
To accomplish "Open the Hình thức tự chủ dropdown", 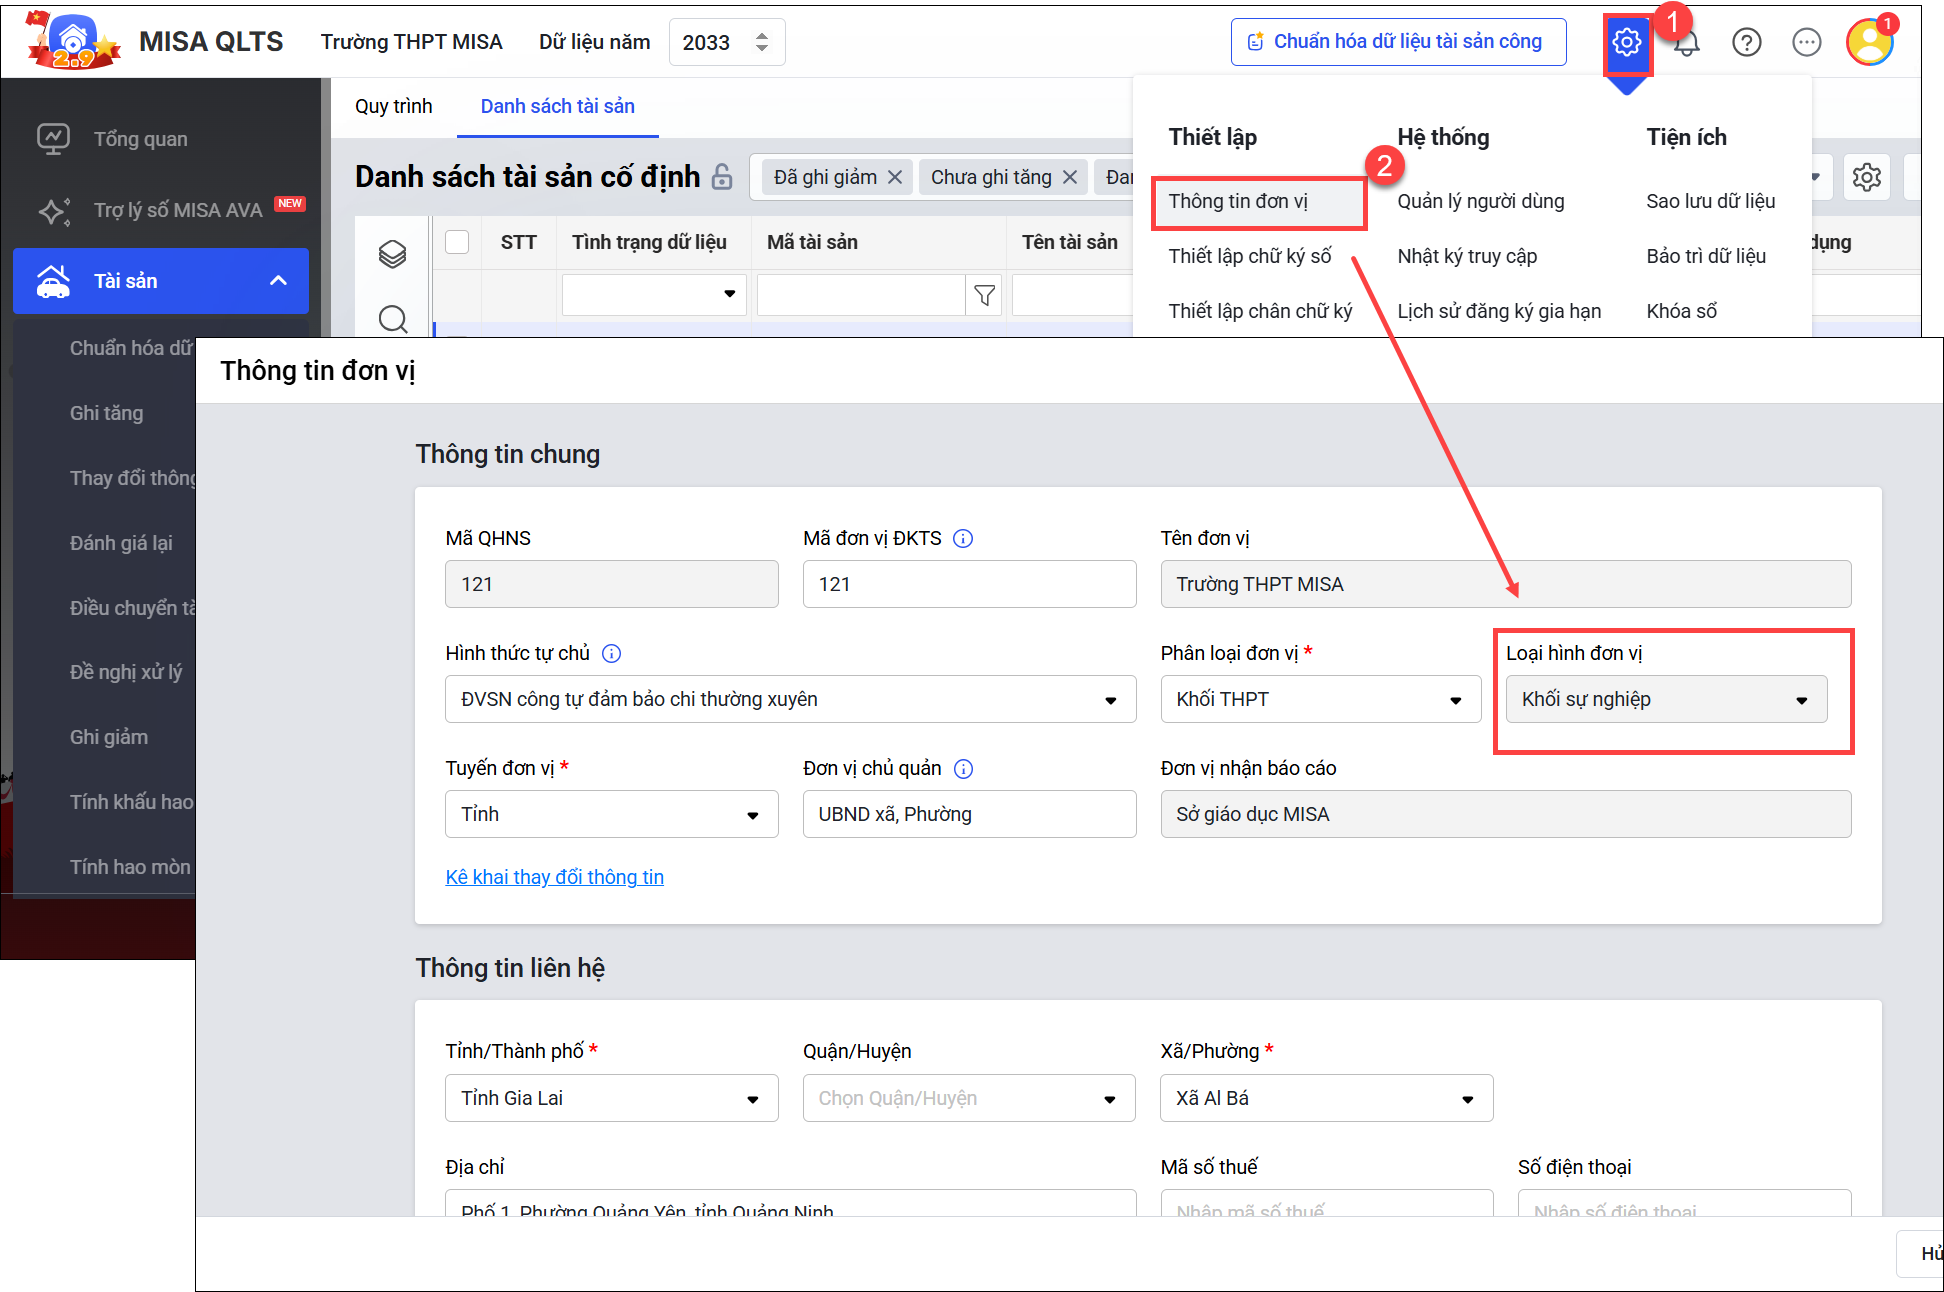I will (x=790, y=699).
